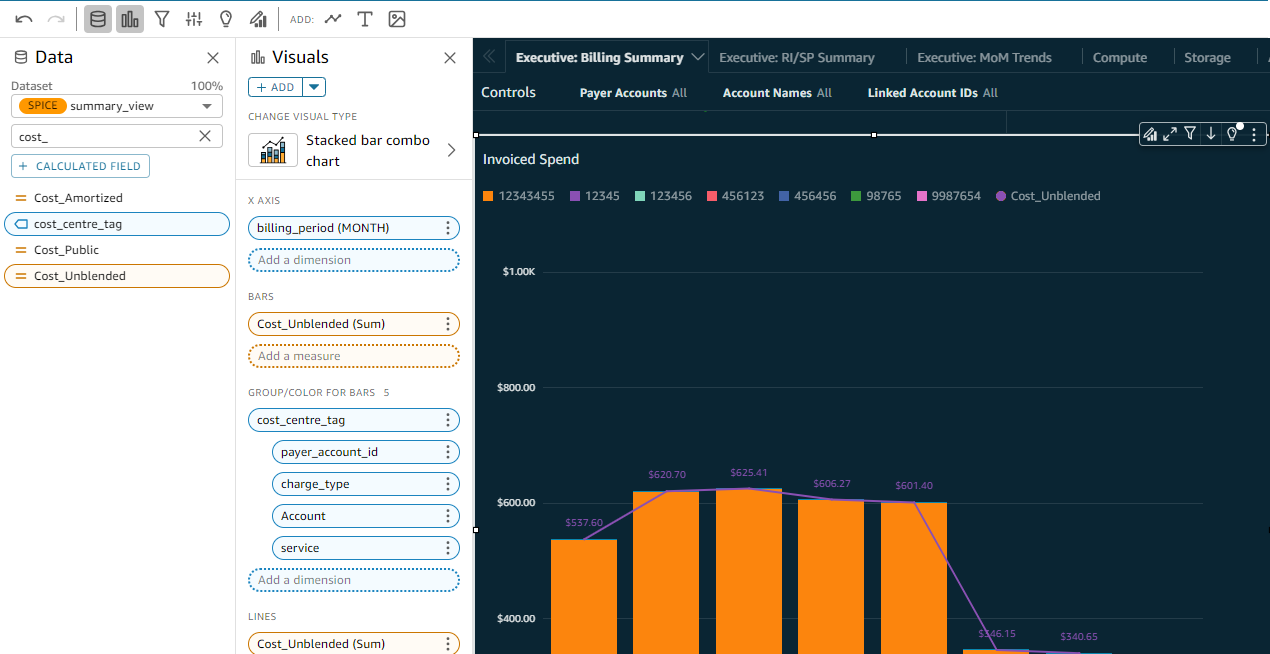
Task: Select the Add line chart icon next to ADD
Action: coord(333,18)
